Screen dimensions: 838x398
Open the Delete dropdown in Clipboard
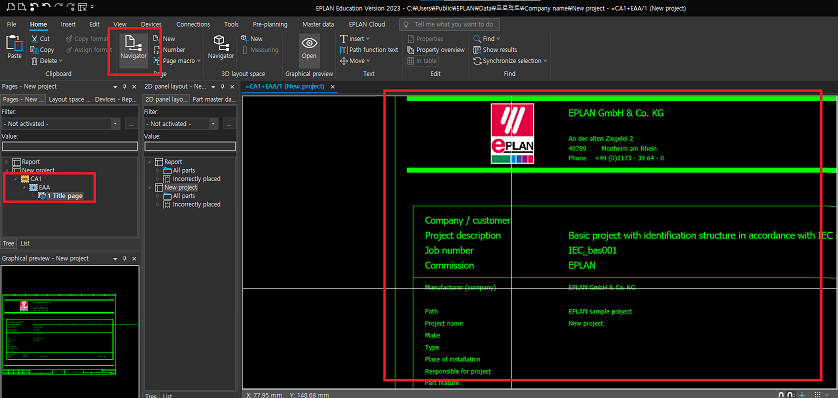click(46, 61)
